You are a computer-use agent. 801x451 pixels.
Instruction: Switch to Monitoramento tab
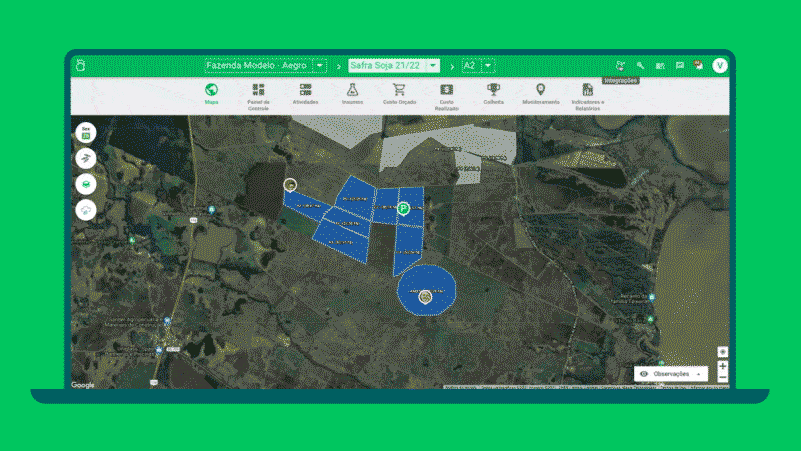coord(541,93)
